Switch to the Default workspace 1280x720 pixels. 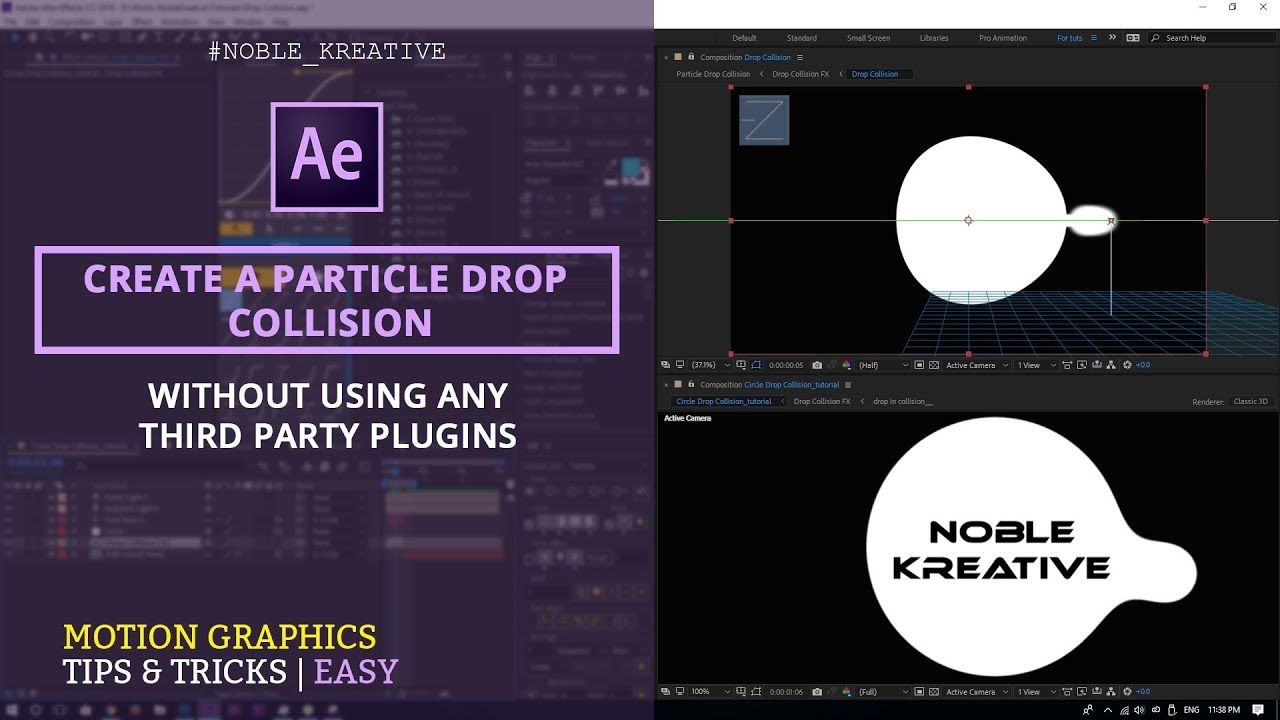point(744,38)
